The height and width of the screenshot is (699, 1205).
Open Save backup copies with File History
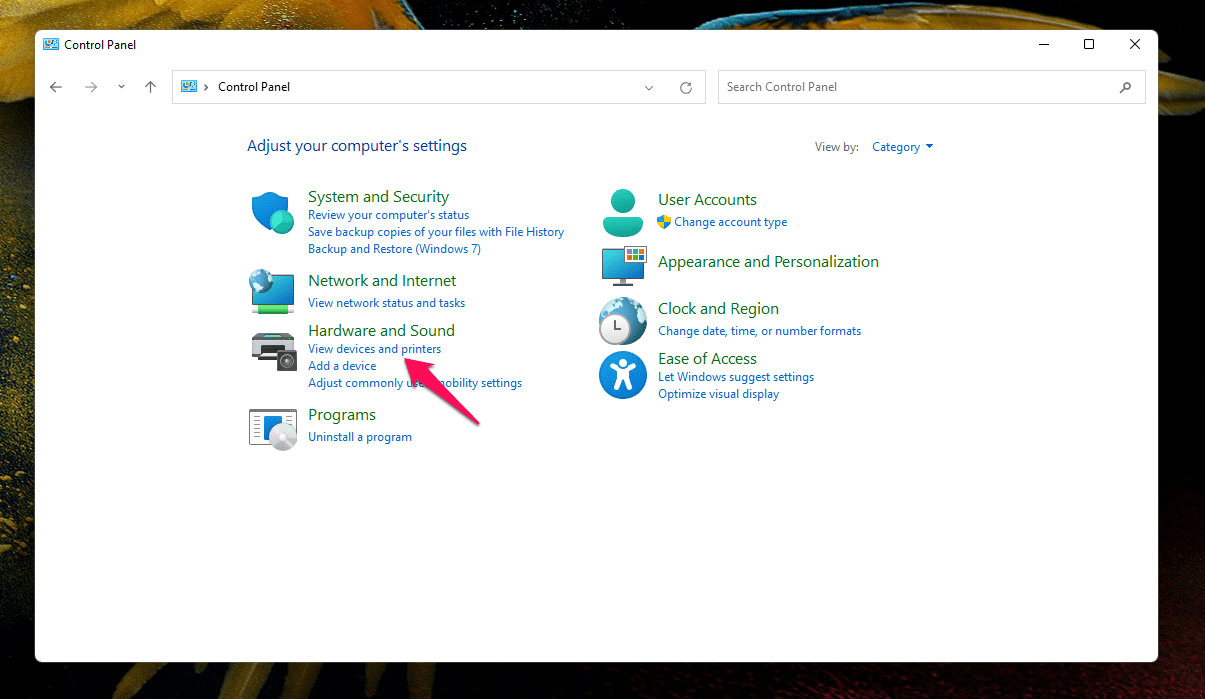coord(436,232)
